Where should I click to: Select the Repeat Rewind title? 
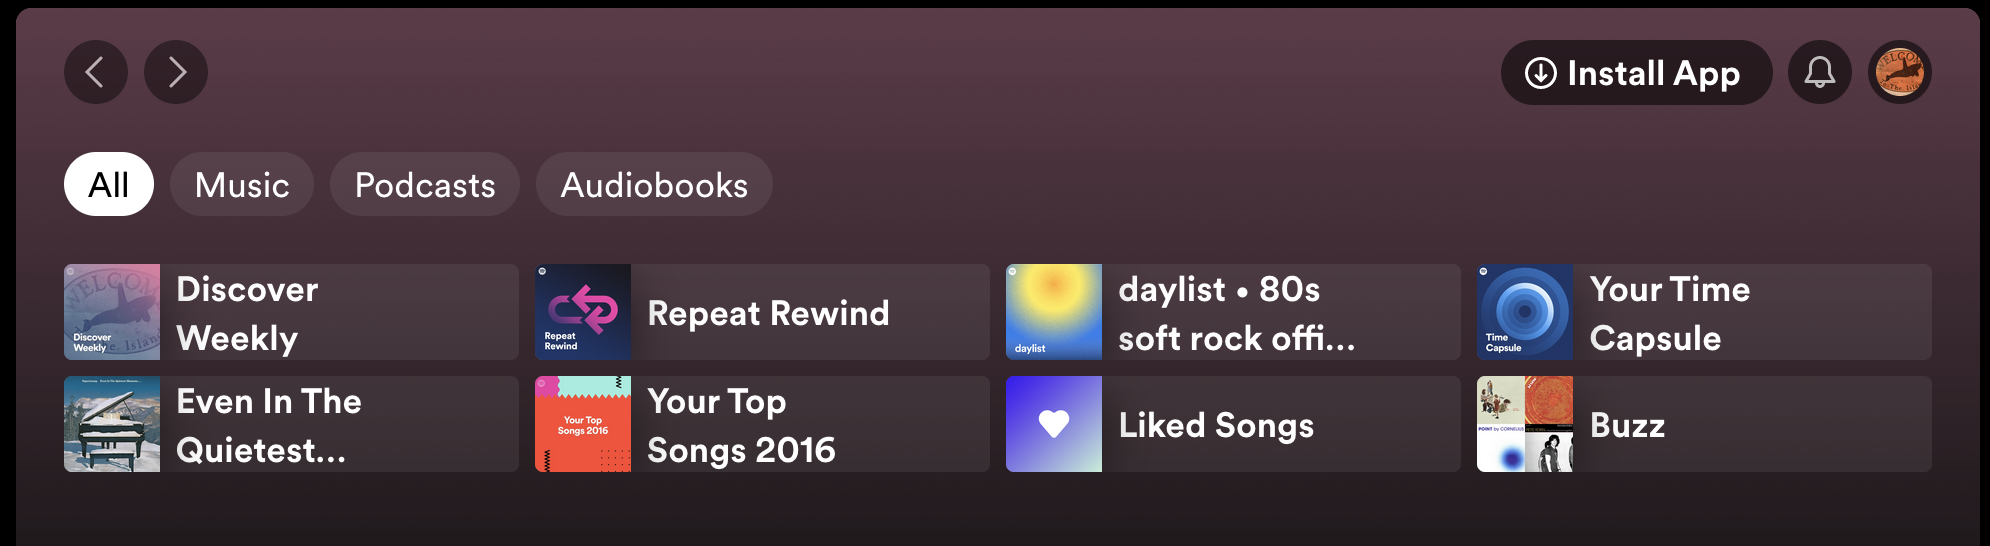(768, 313)
